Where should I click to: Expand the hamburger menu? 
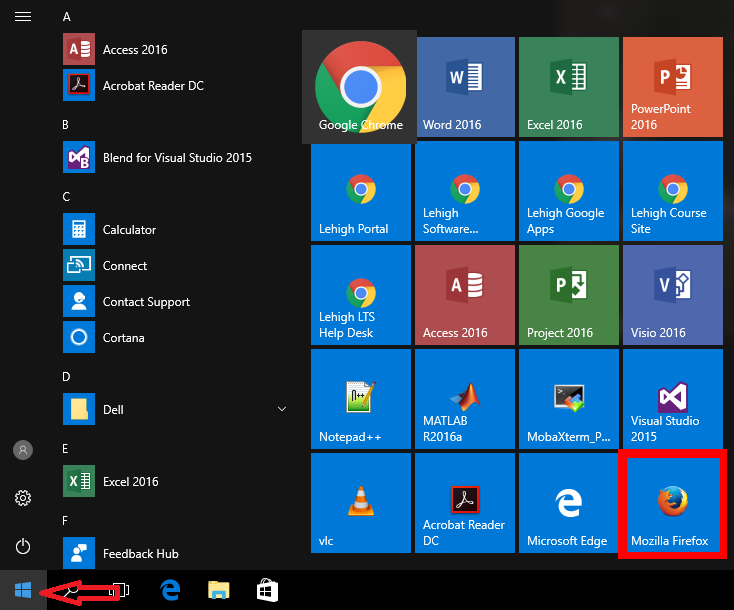(23, 17)
